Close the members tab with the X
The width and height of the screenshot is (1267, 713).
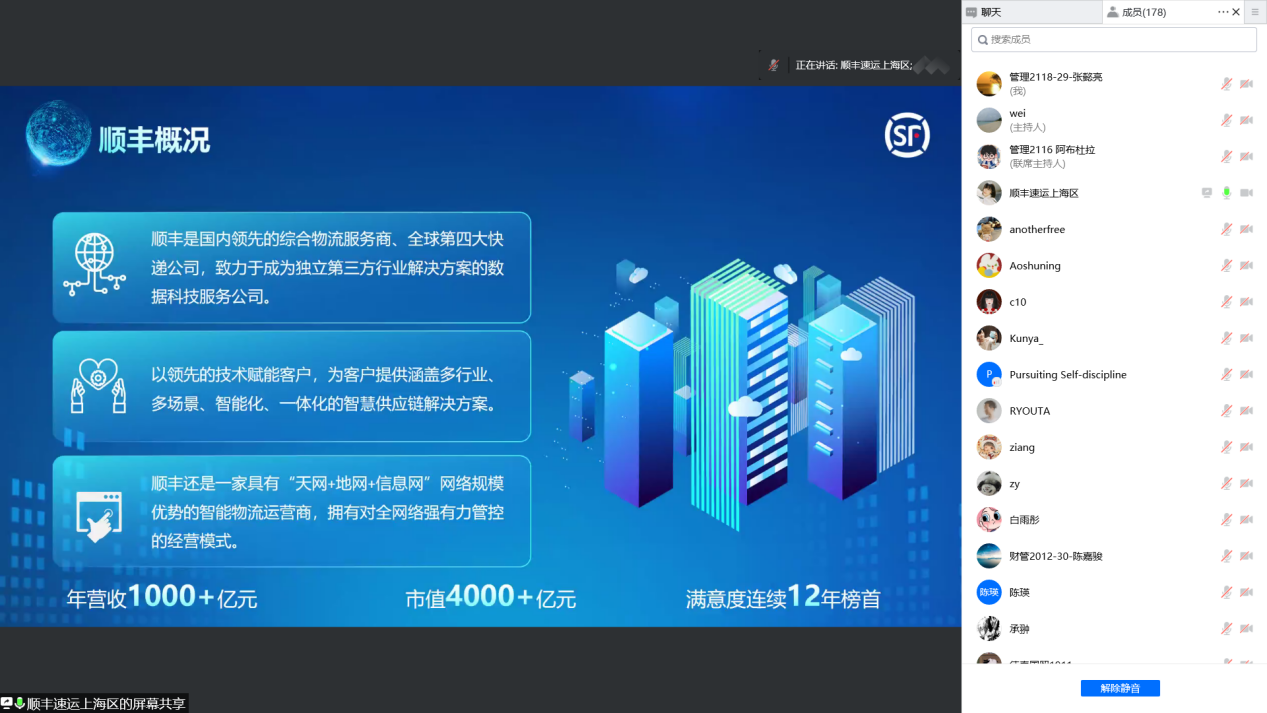[1236, 12]
